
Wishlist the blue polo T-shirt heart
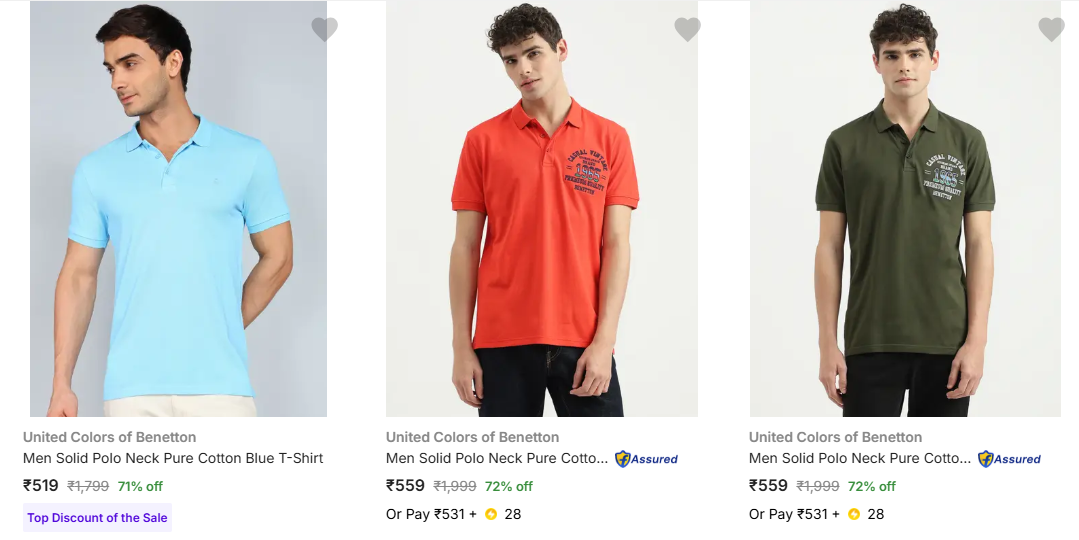coord(324,30)
